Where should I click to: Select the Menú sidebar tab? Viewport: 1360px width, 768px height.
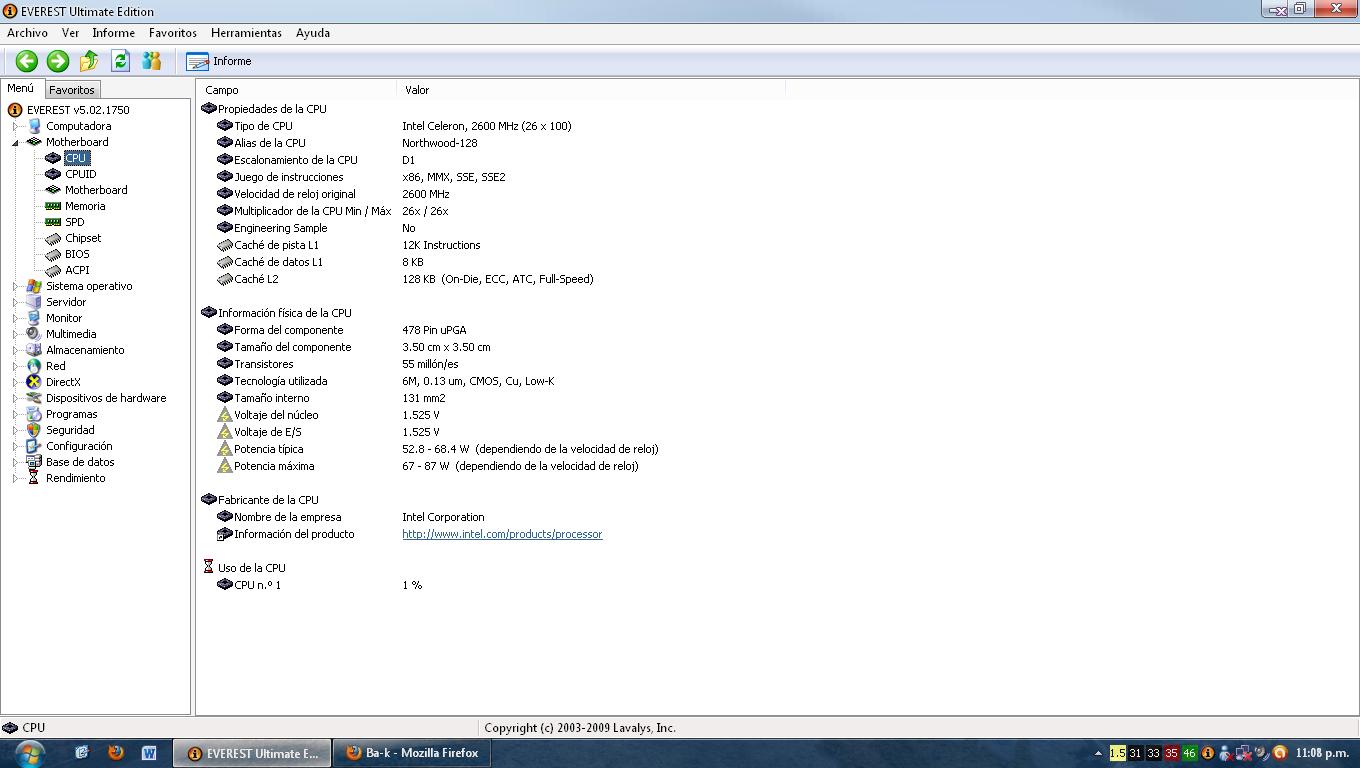21,88
